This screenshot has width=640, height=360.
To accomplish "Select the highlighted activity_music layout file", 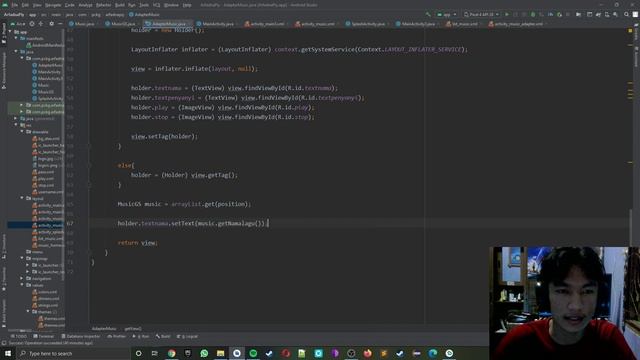I will click(x=36, y=225).
